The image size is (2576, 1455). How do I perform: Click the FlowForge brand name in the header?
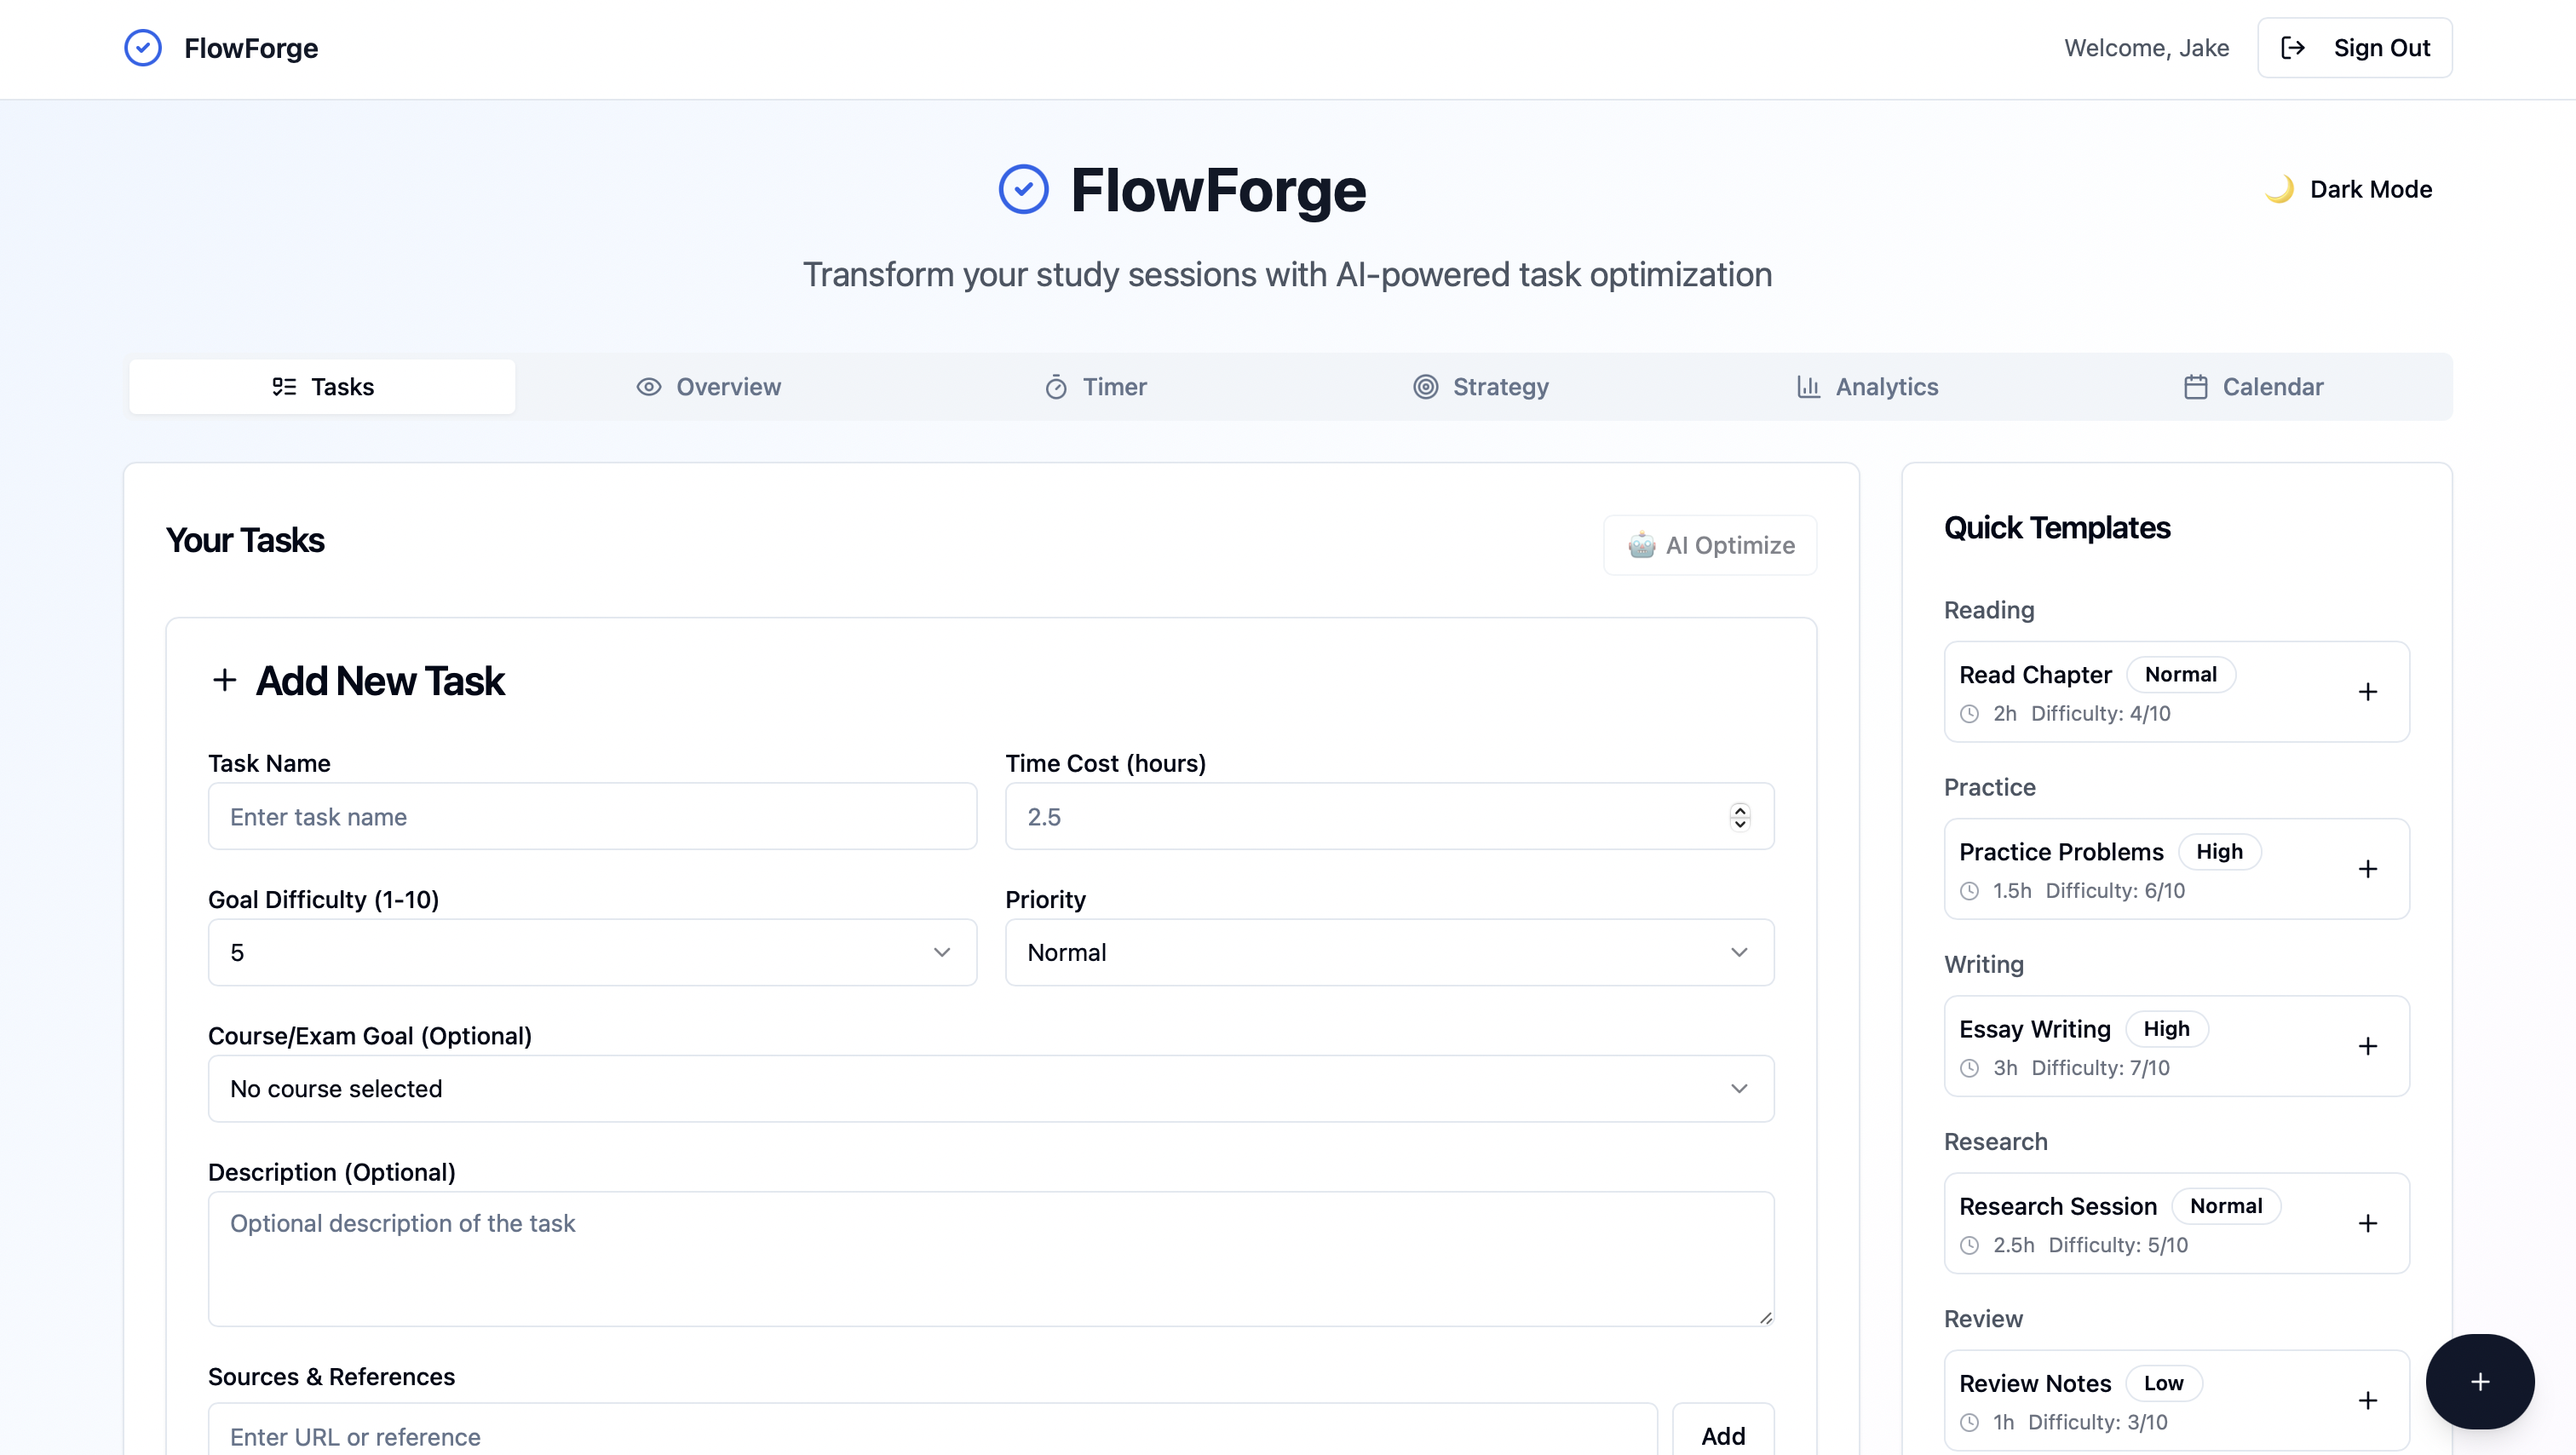pyautogui.click(x=251, y=48)
